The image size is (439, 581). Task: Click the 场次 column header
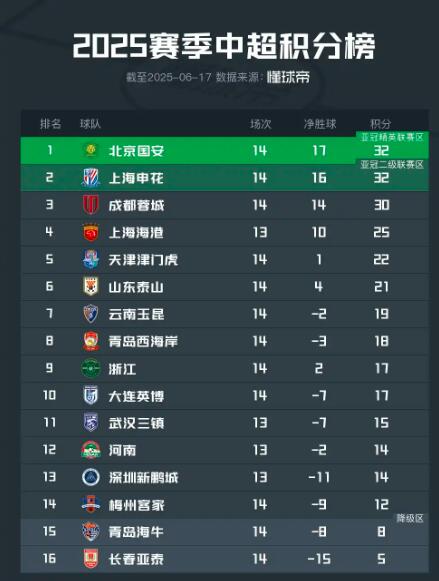(x=260, y=124)
